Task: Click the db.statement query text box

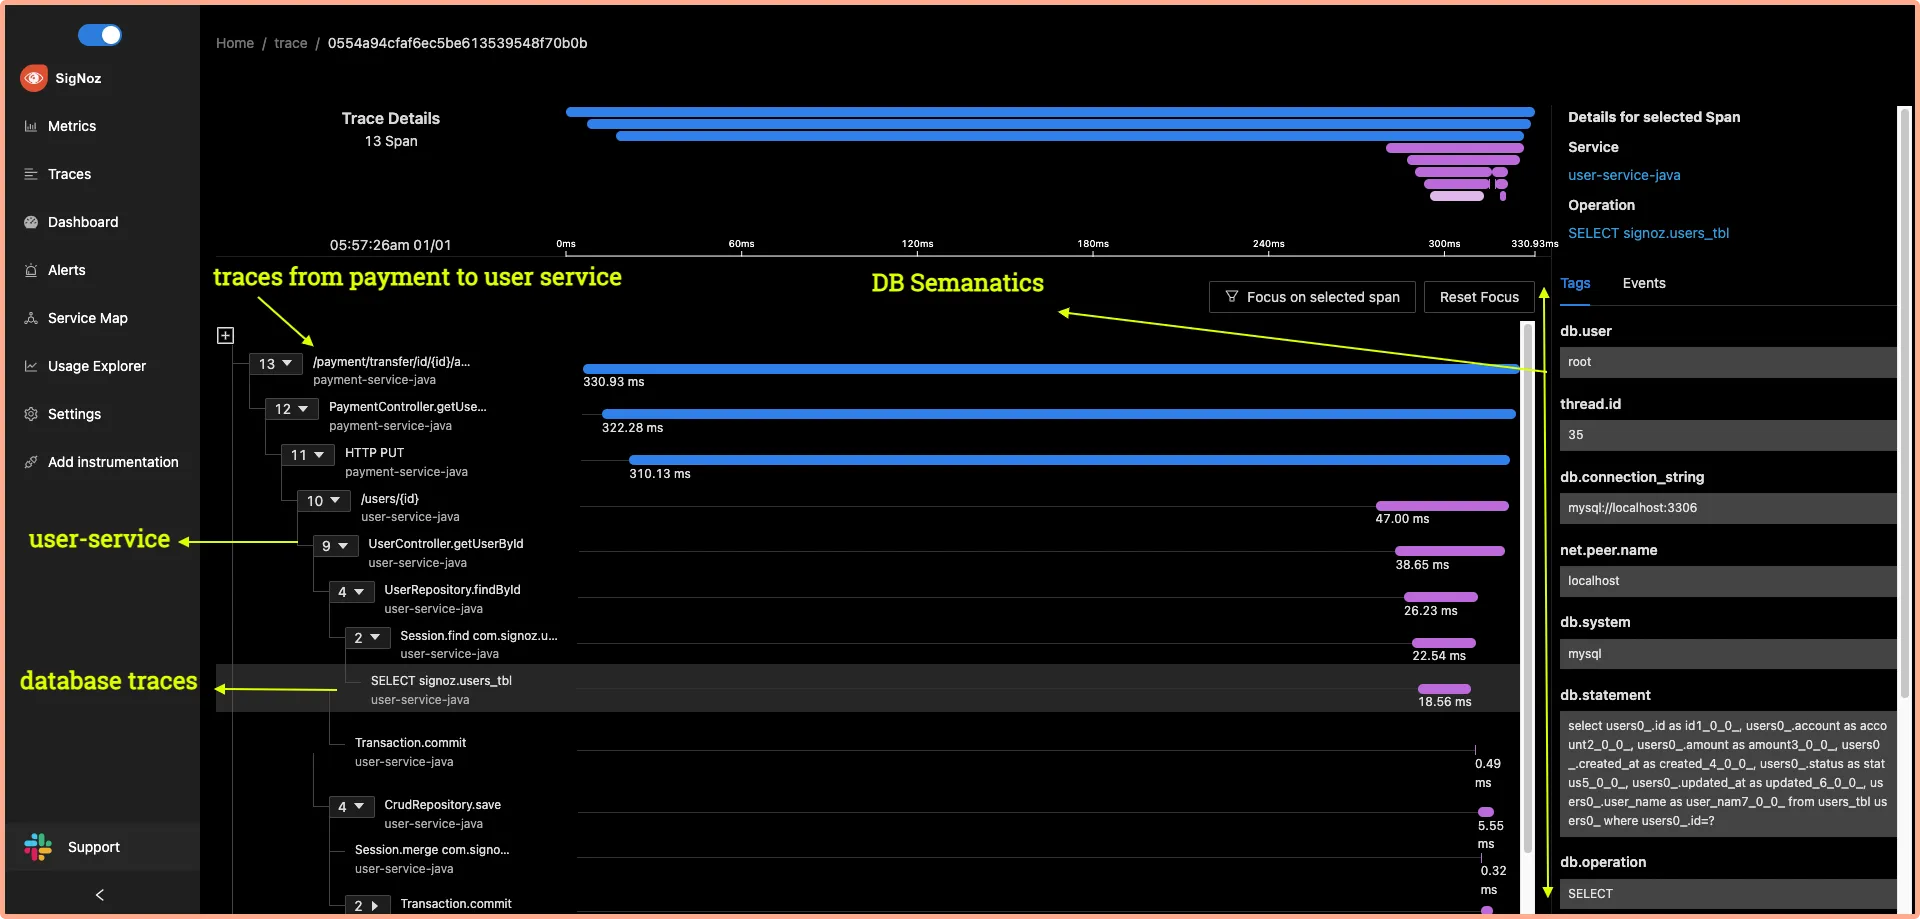Action: tap(1728, 774)
